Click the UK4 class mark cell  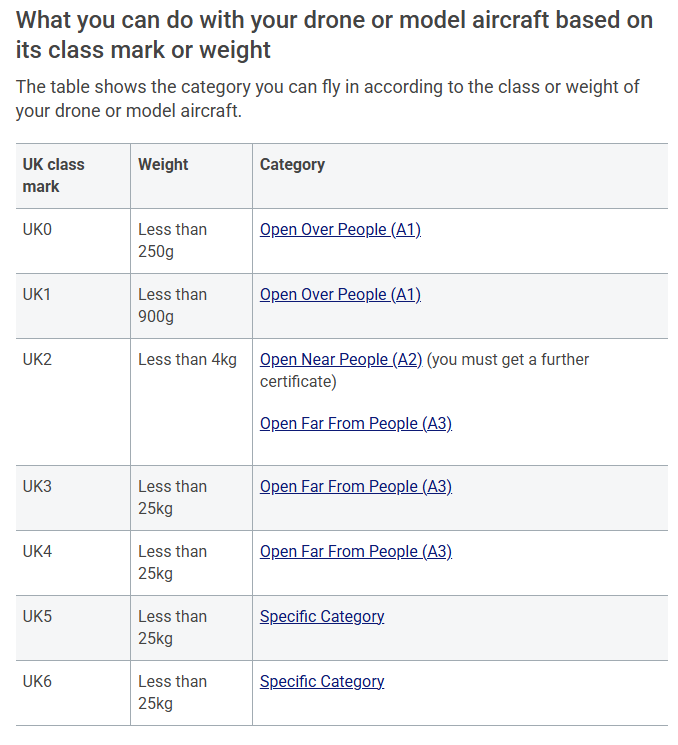[x=37, y=552]
